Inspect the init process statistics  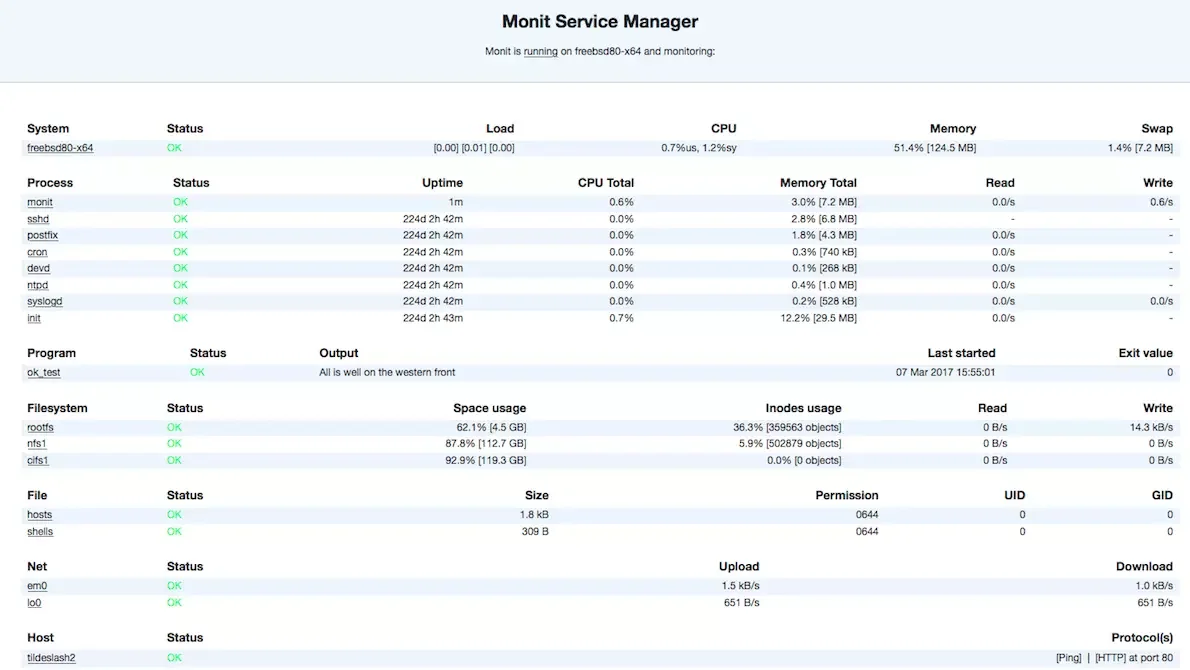pyautogui.click(x=33, y=317)
